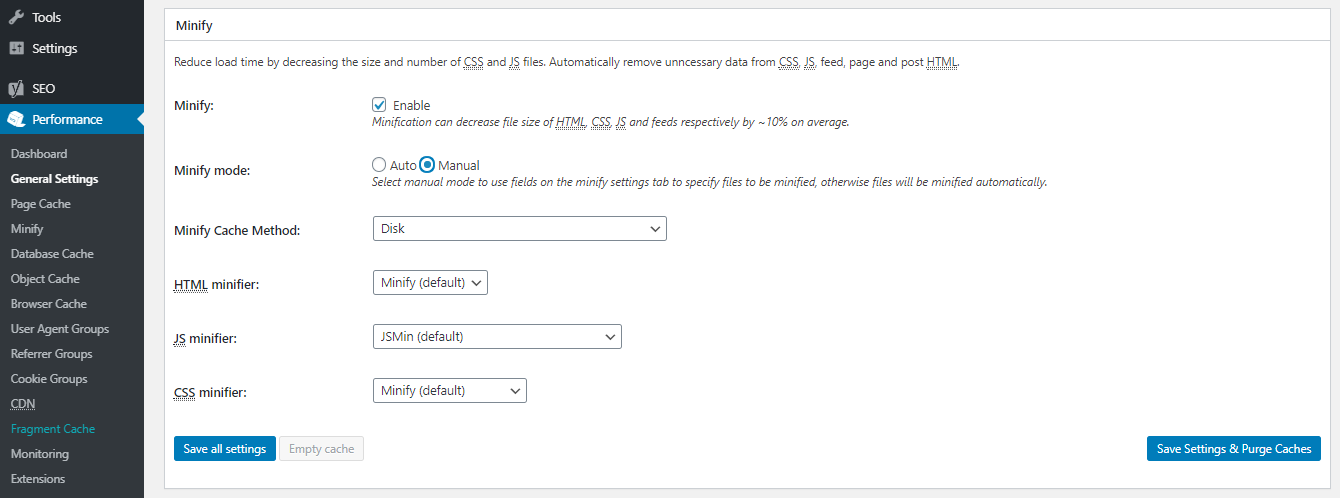Open the Page Cache submenu item
The height and width of the screenshot is (498, 1340).
[40, 204]
